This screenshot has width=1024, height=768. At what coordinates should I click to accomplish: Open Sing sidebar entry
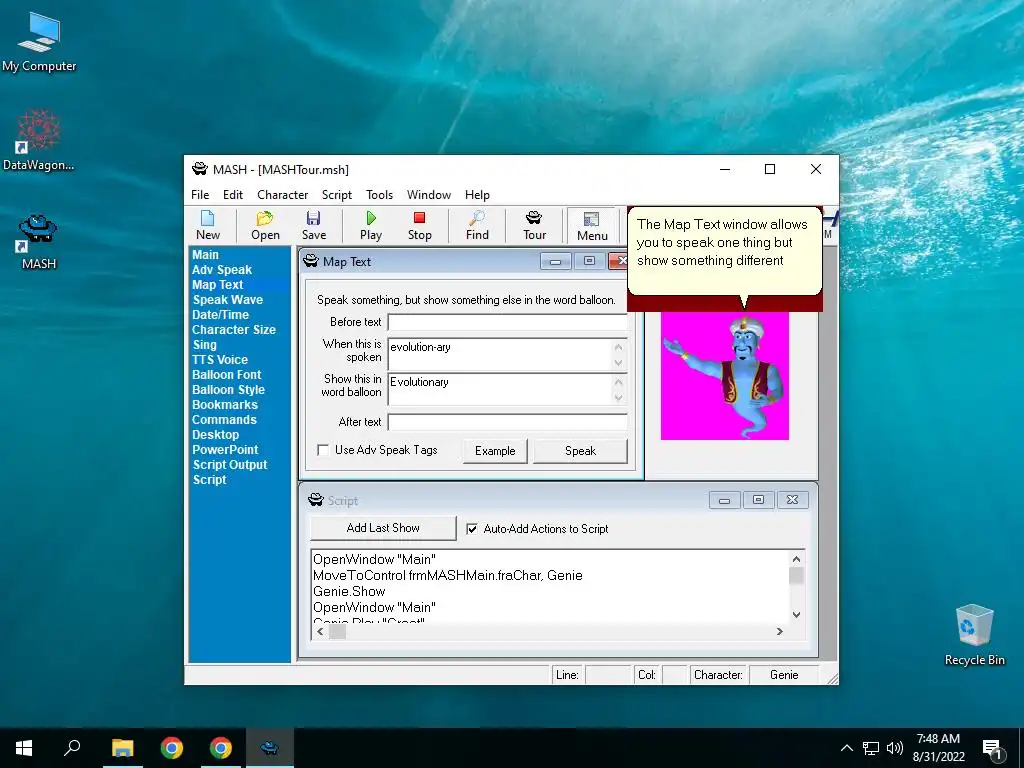coord(204,345)
